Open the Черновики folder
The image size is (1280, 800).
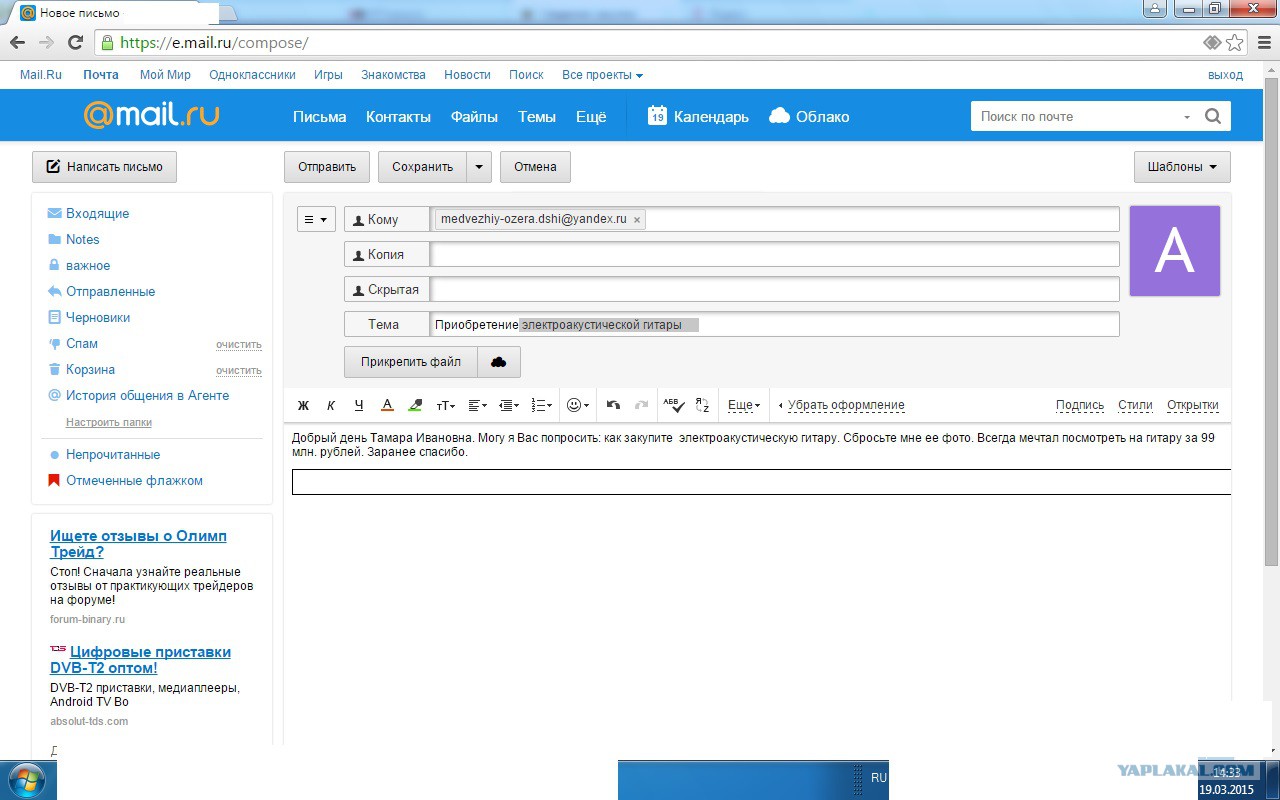click(98, 318)
